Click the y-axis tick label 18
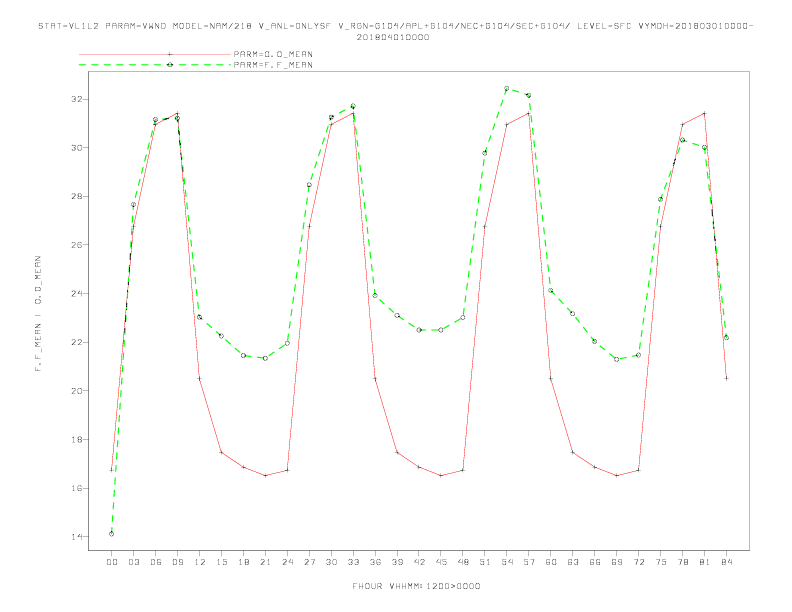The image size is (792, 612). click(x=77, y=439)
